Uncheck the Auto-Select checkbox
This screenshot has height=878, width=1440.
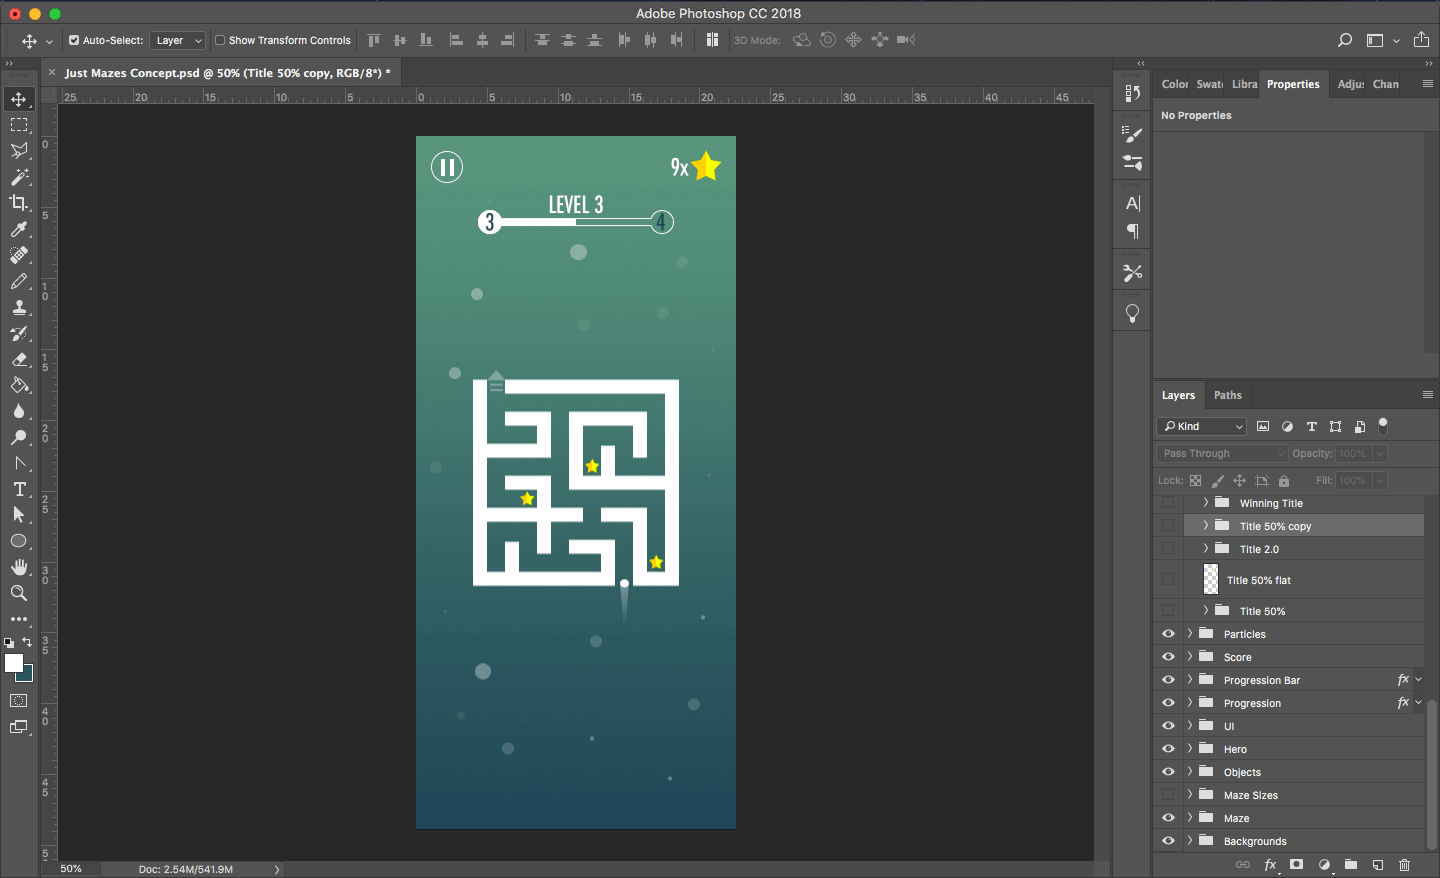pos(74,40)
